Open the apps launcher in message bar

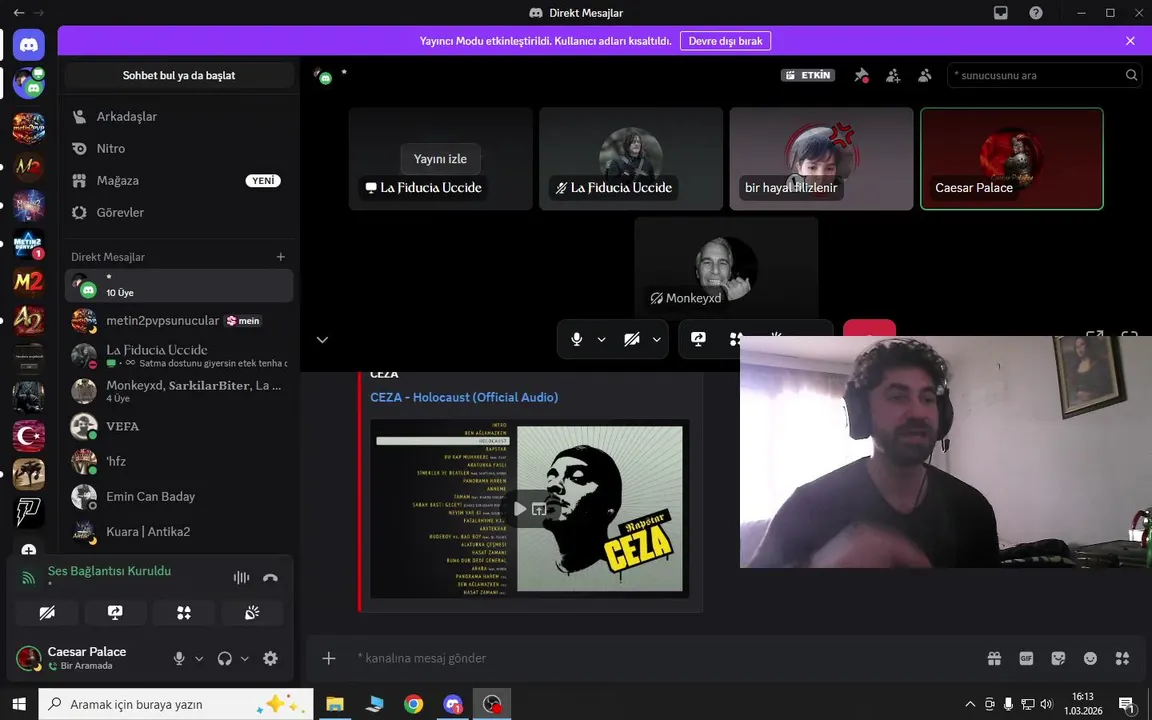[x=1122, y=658]
